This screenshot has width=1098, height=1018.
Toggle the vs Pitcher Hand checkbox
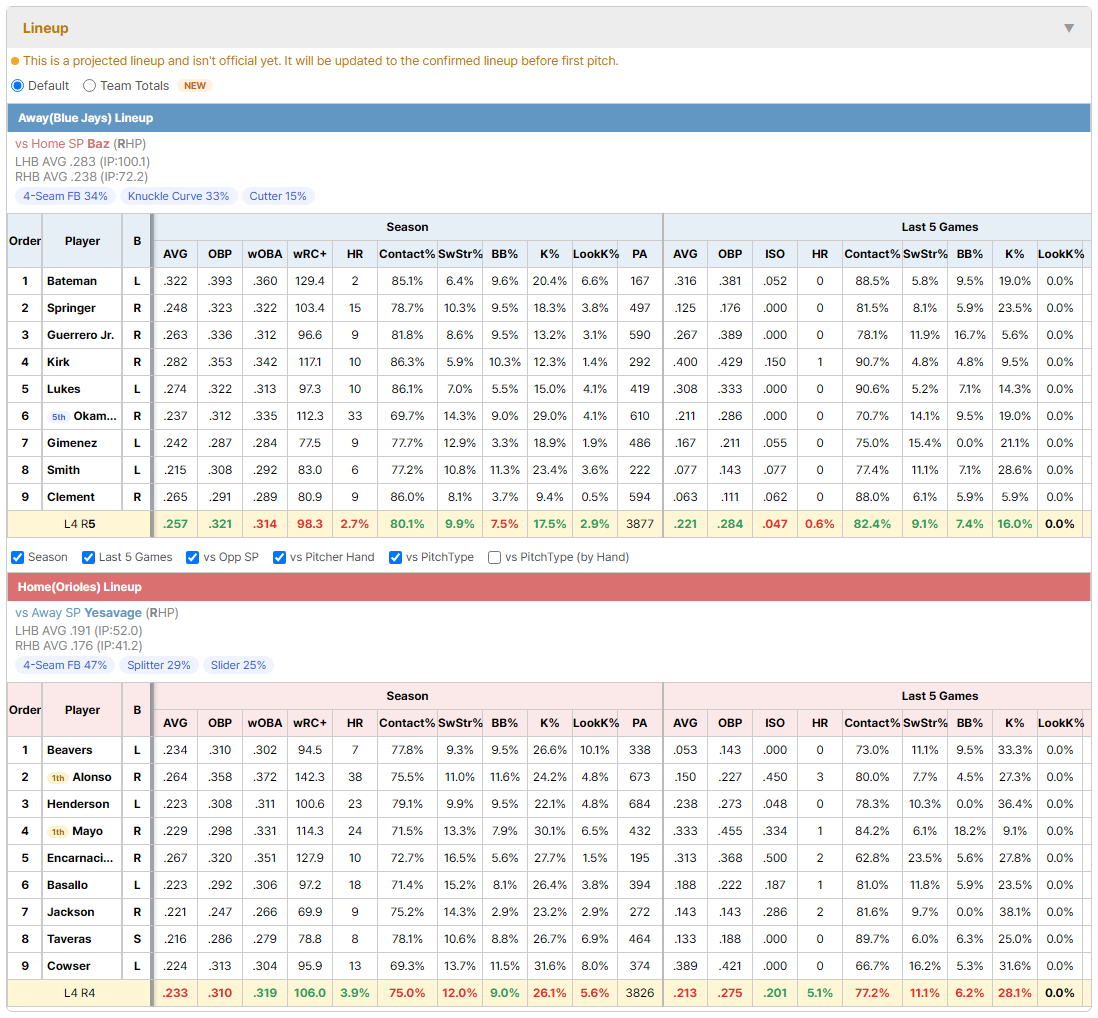(x=279, y=557)
